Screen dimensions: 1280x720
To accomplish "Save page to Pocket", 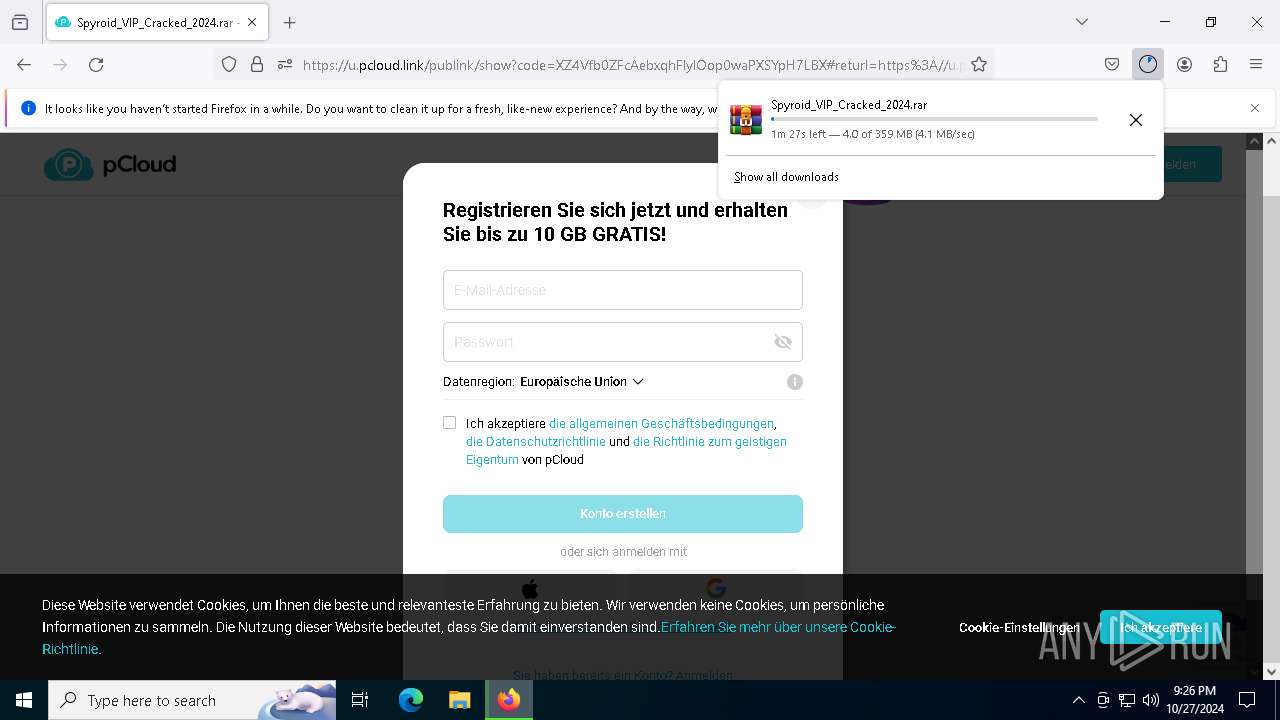I will pyautogui.click(x=1112, y=64).
